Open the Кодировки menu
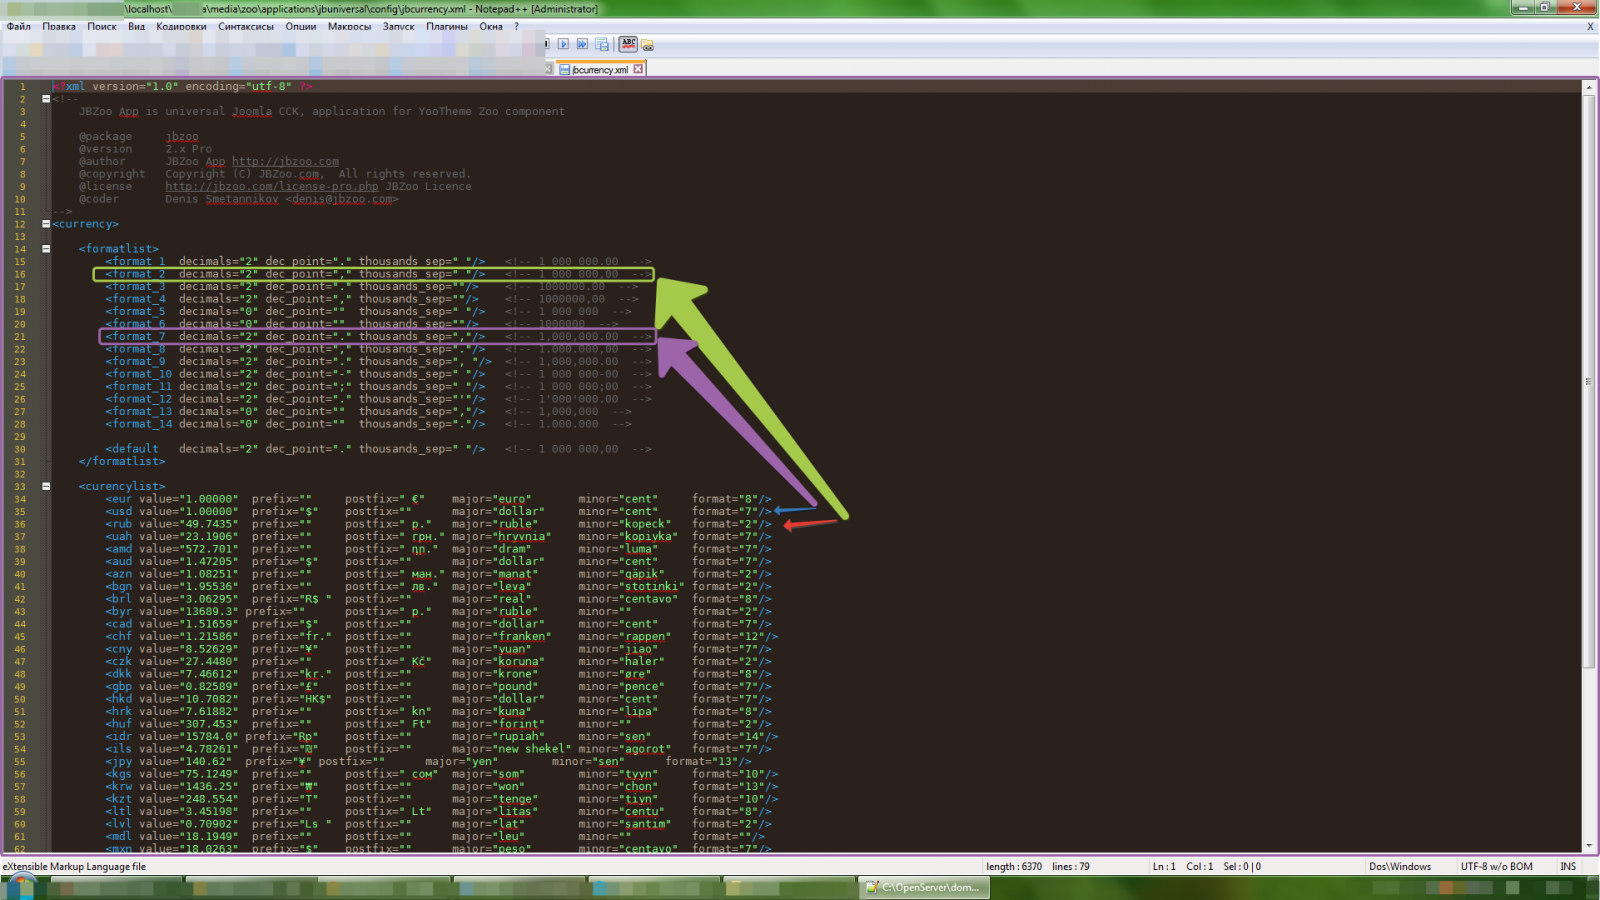Screen dimensions: 1600x900 click(181, 27)
